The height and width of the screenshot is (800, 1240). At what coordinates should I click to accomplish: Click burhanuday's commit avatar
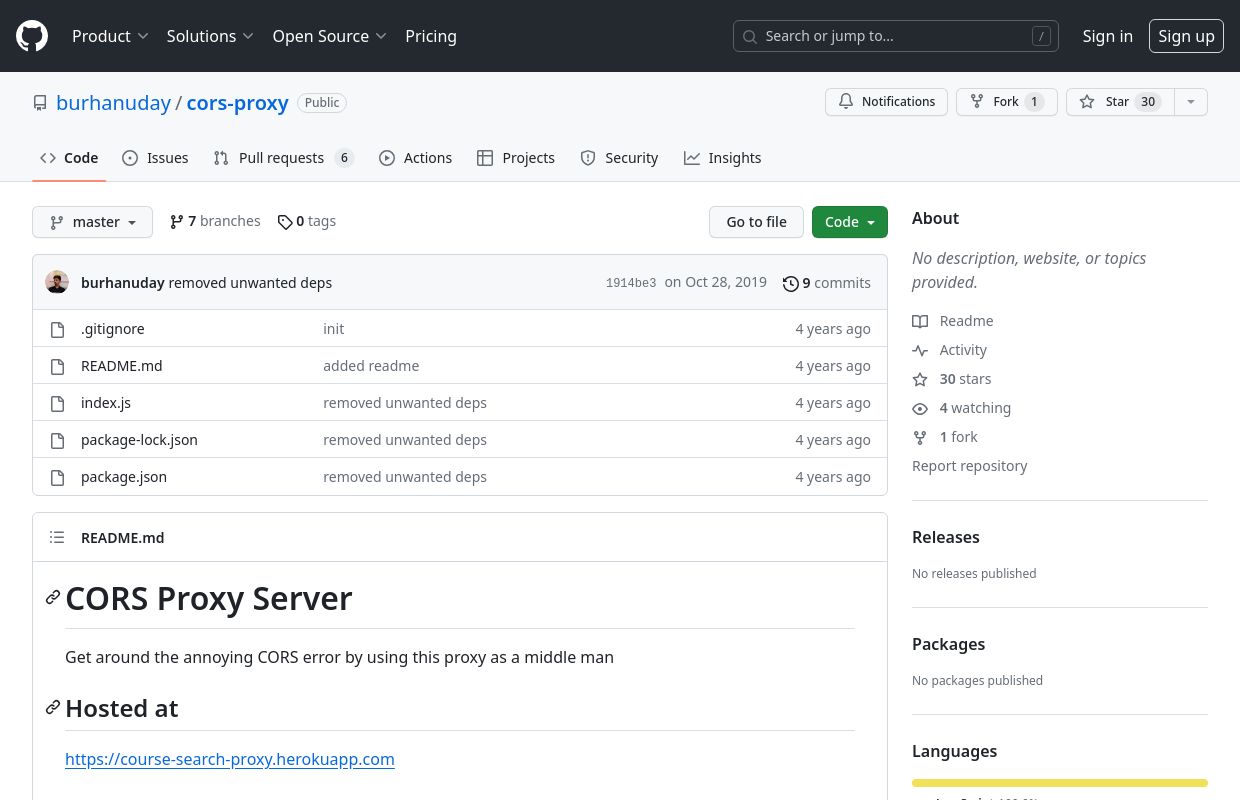pos(57,282)
